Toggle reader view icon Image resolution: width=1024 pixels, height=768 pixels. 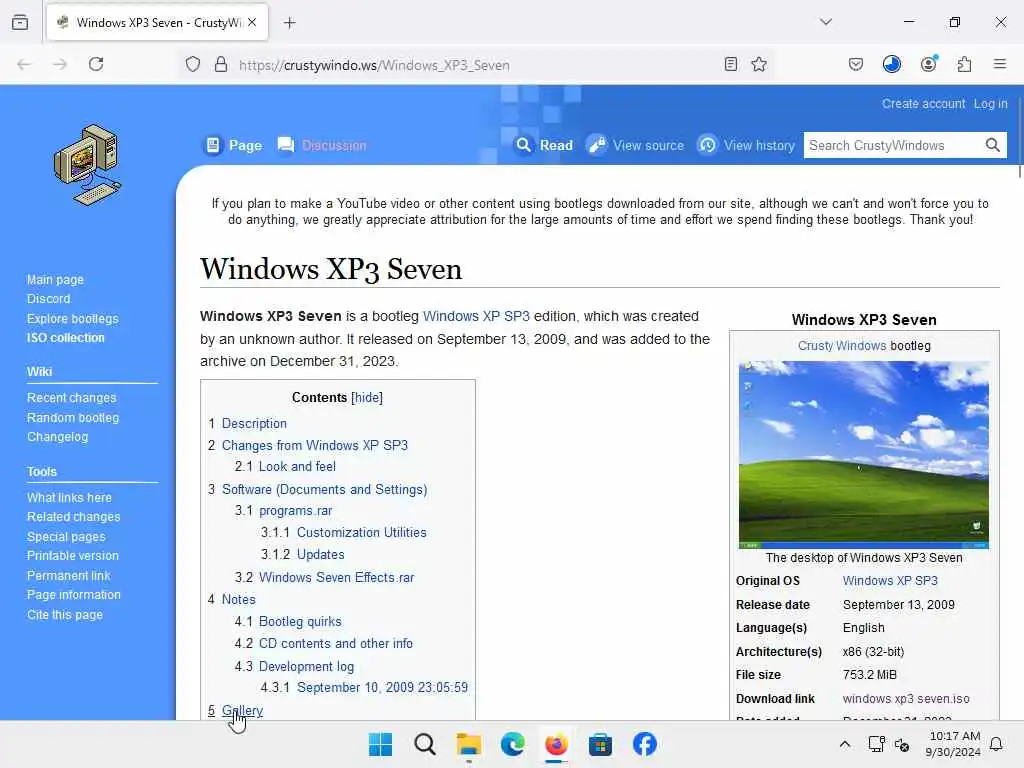[x=731, y=64]
